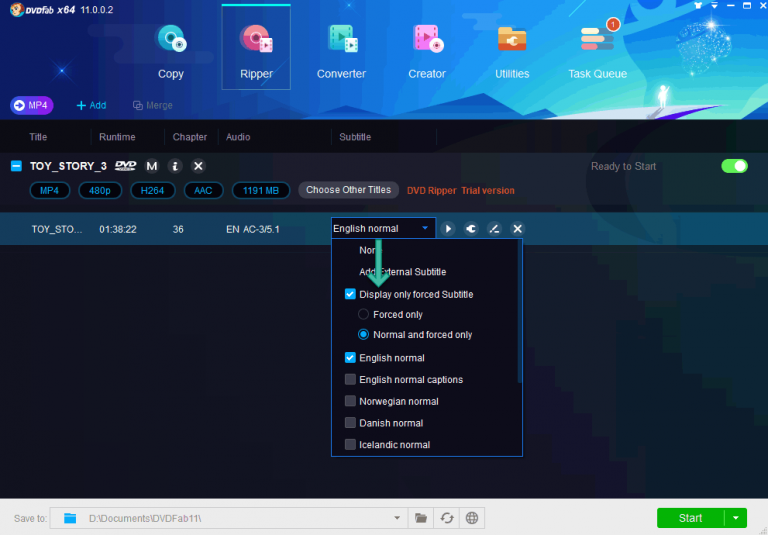Viewport: 768px width, 535px height.
Task: Click the refresh icon near Save to
Action: [447, 518]
